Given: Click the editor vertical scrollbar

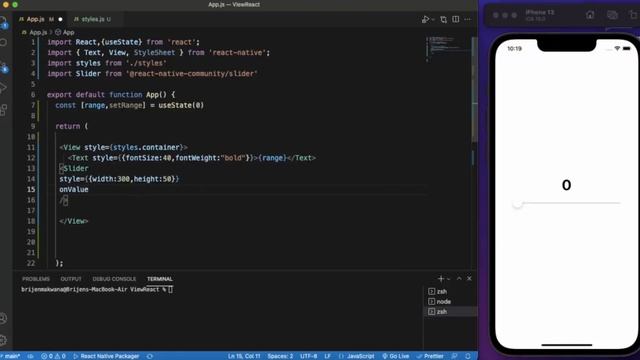Looking at the screenshot, I should click(x=474, y=90).
